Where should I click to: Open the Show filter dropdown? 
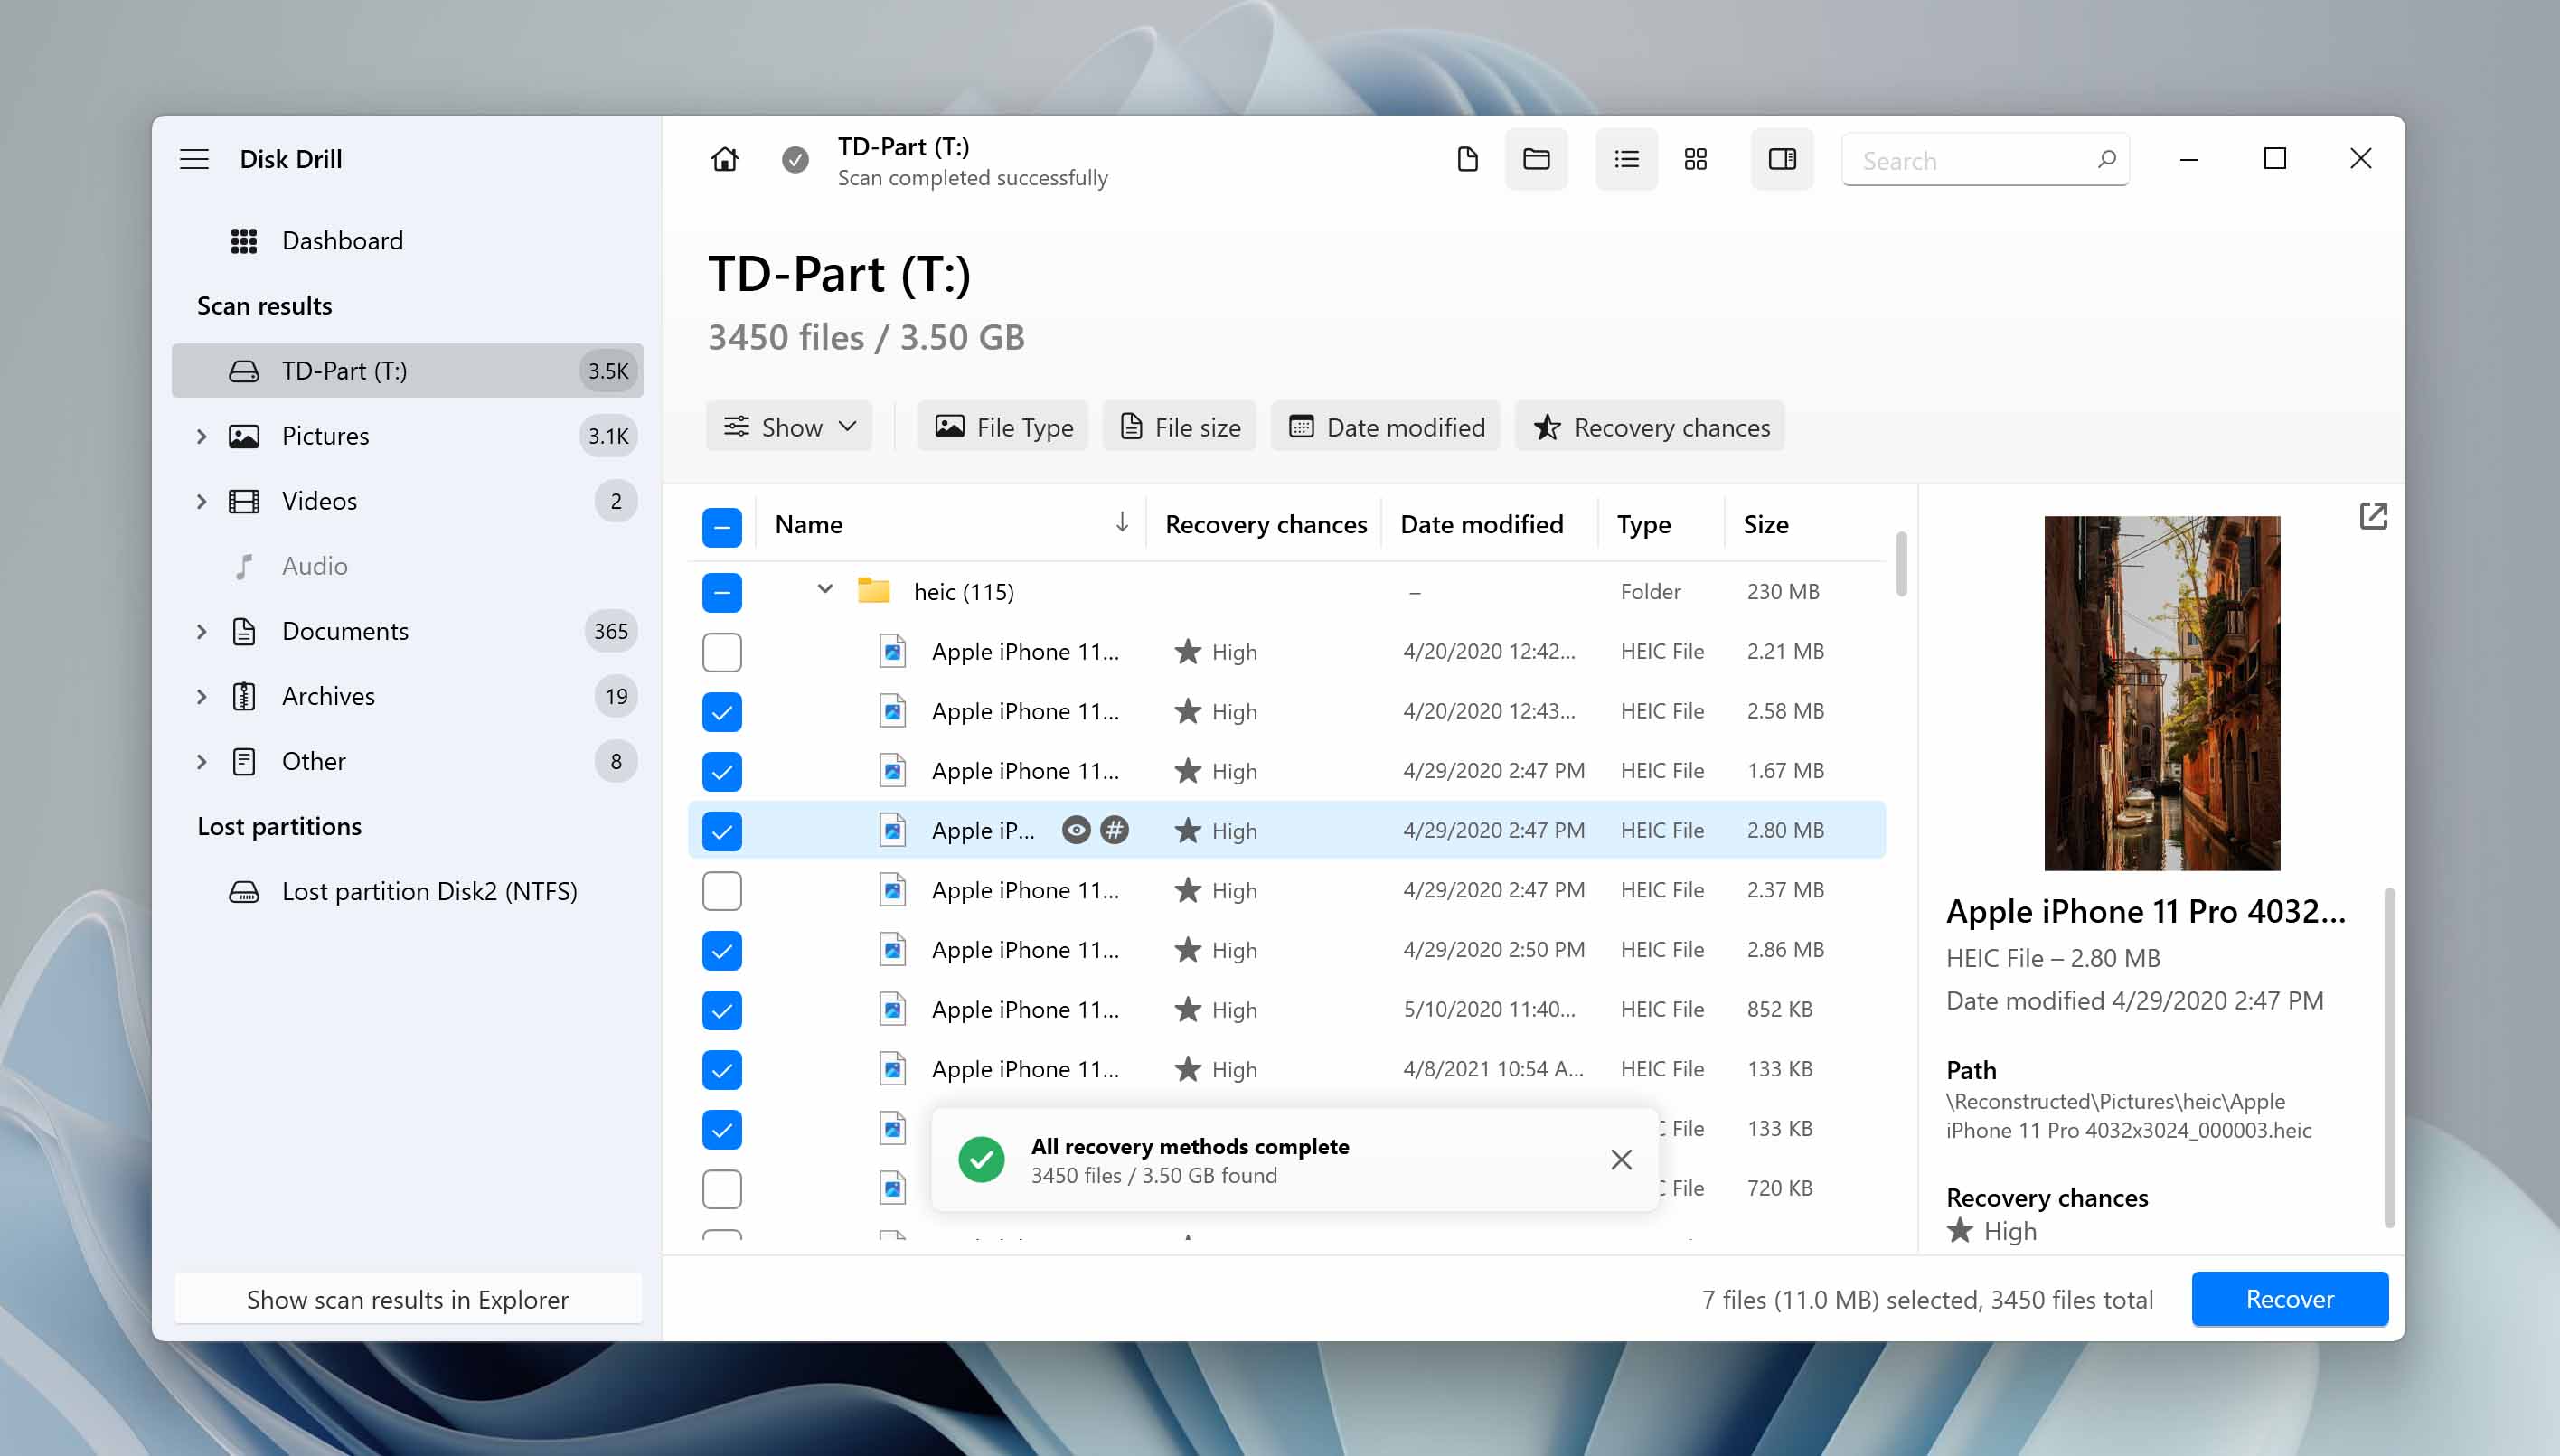[x=787, y=426]
